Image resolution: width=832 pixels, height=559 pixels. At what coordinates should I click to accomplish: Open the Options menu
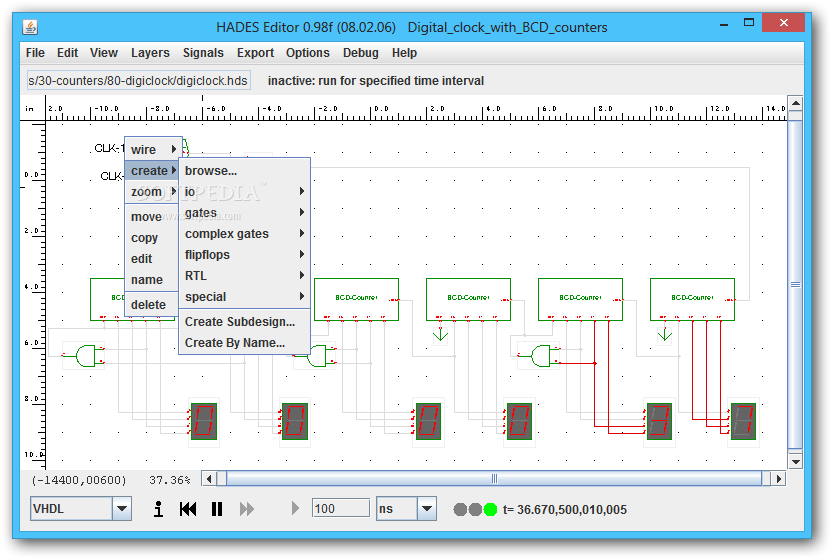pos(308,53)
